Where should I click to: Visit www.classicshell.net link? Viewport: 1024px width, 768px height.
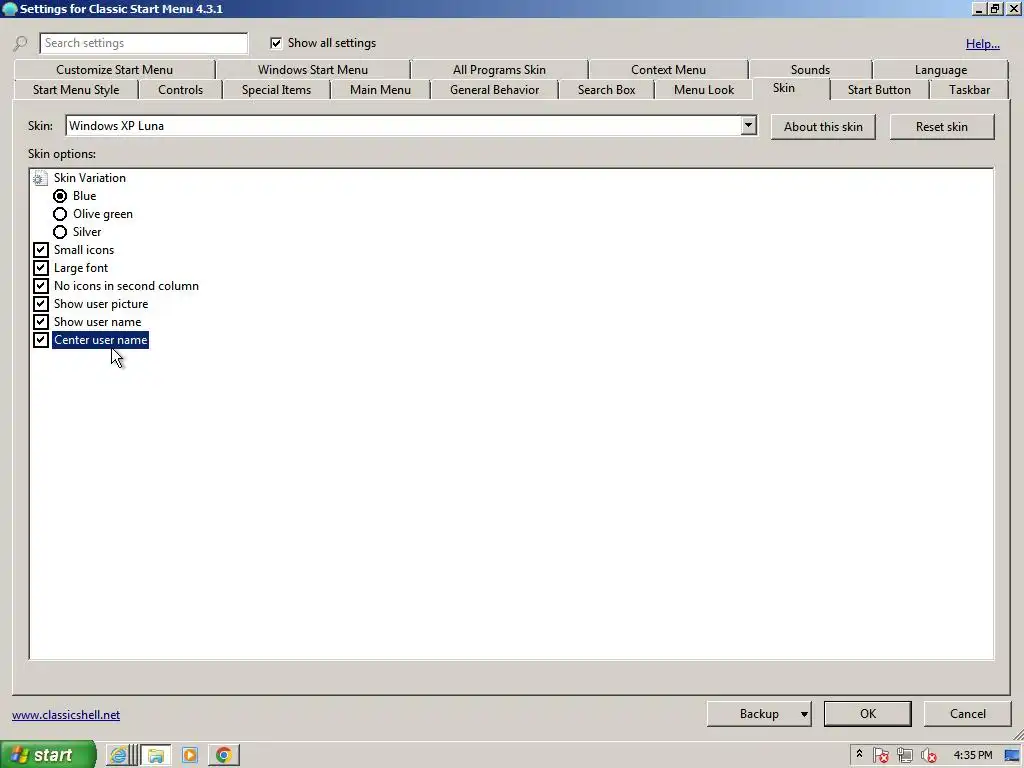pos(66,715)
